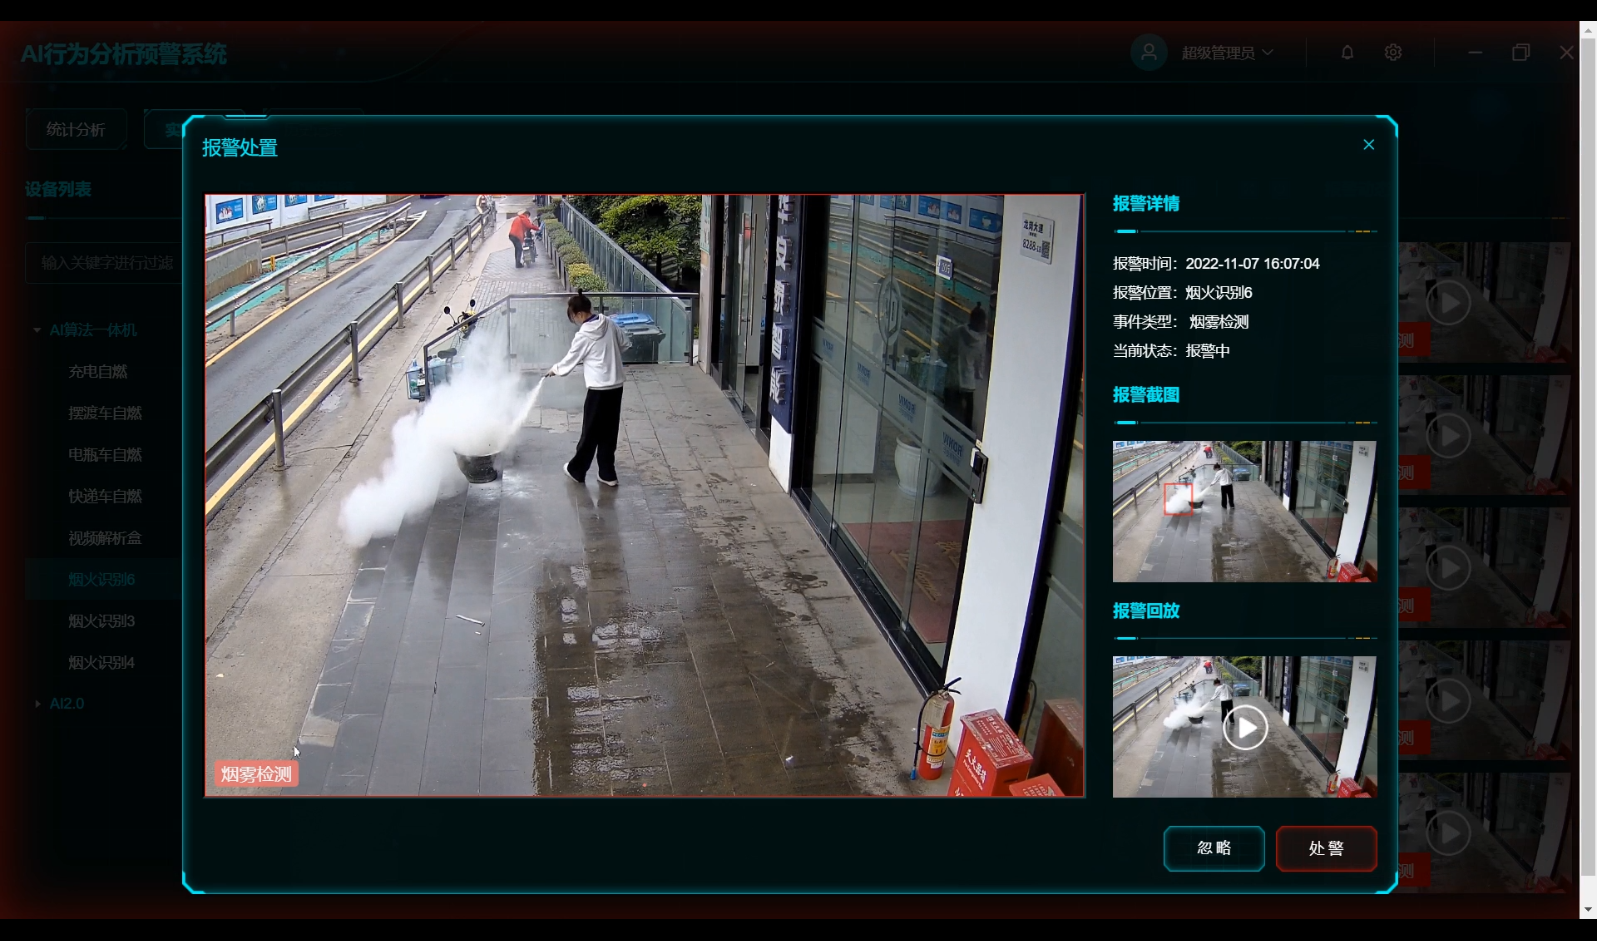The width and height of the screenshot is (1597, 941).
Task: Click the 报警时间 value 2022-11-07 16:07:04
Action: click(1252, 263)
